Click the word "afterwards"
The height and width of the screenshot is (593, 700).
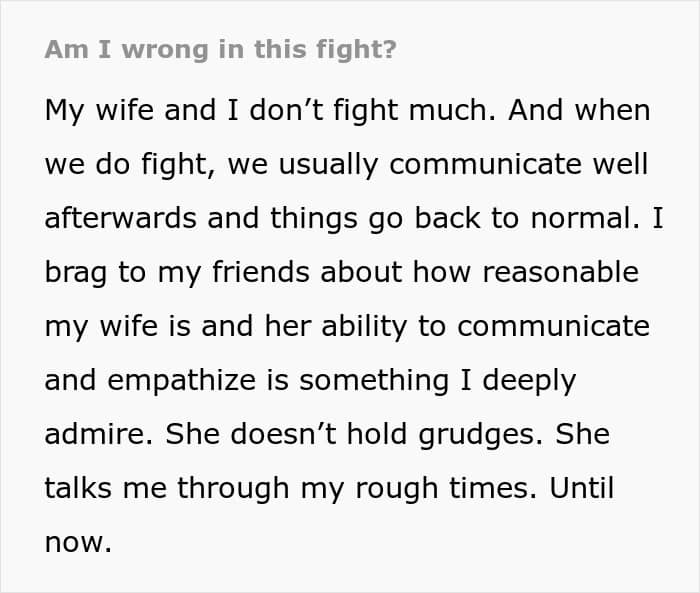pyautogui.click(x=118, y=218)
